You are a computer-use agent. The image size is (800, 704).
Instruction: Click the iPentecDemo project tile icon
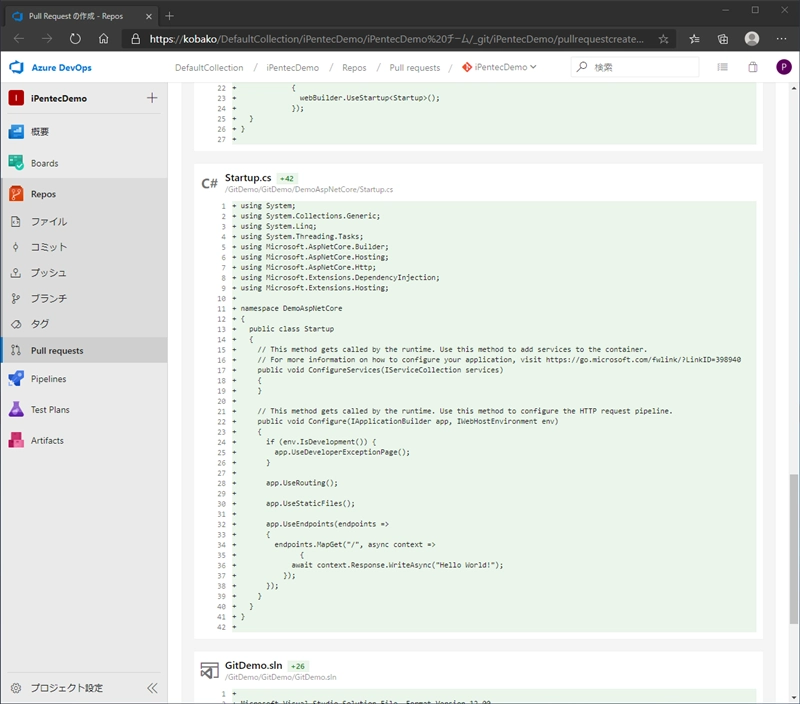click(16, 98)
